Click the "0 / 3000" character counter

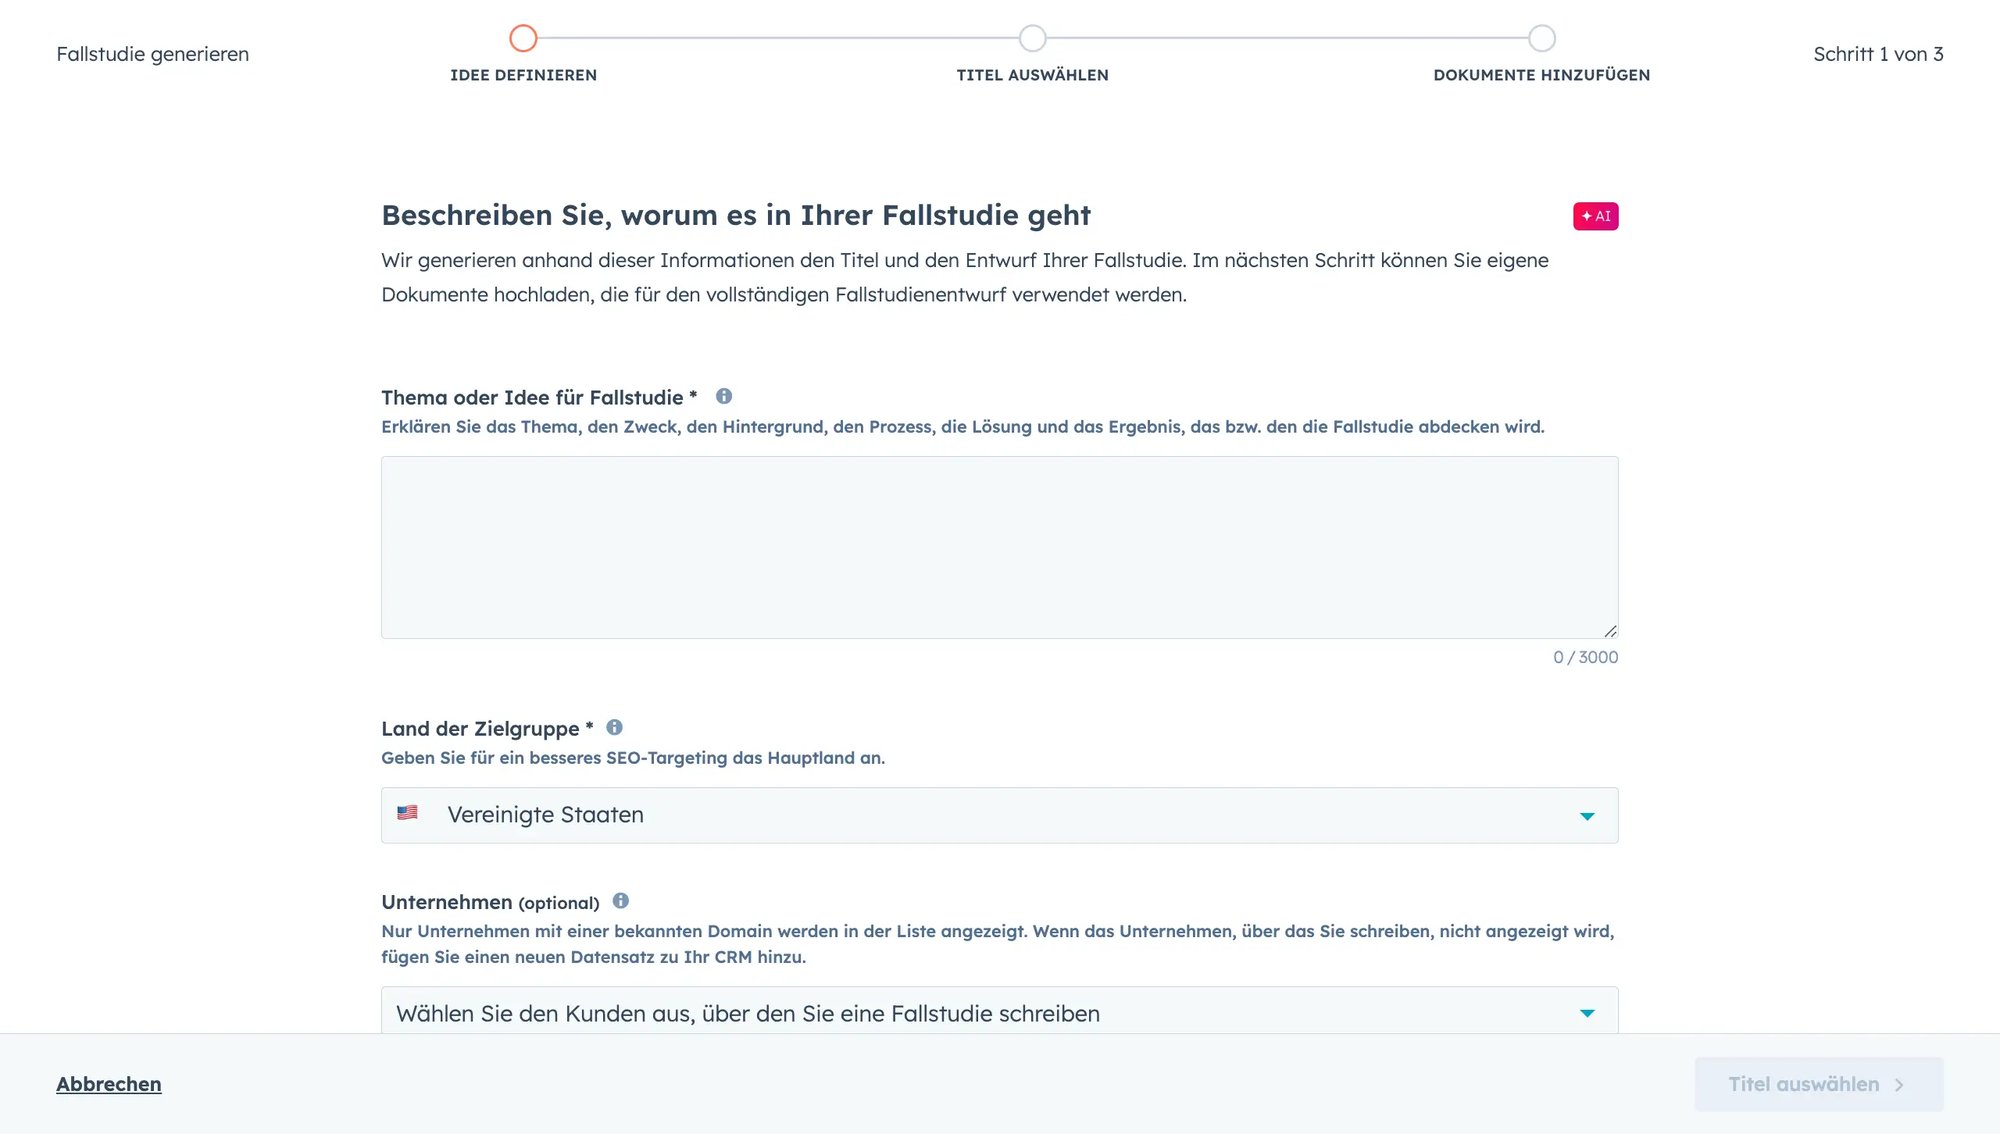pos(1585,657)
